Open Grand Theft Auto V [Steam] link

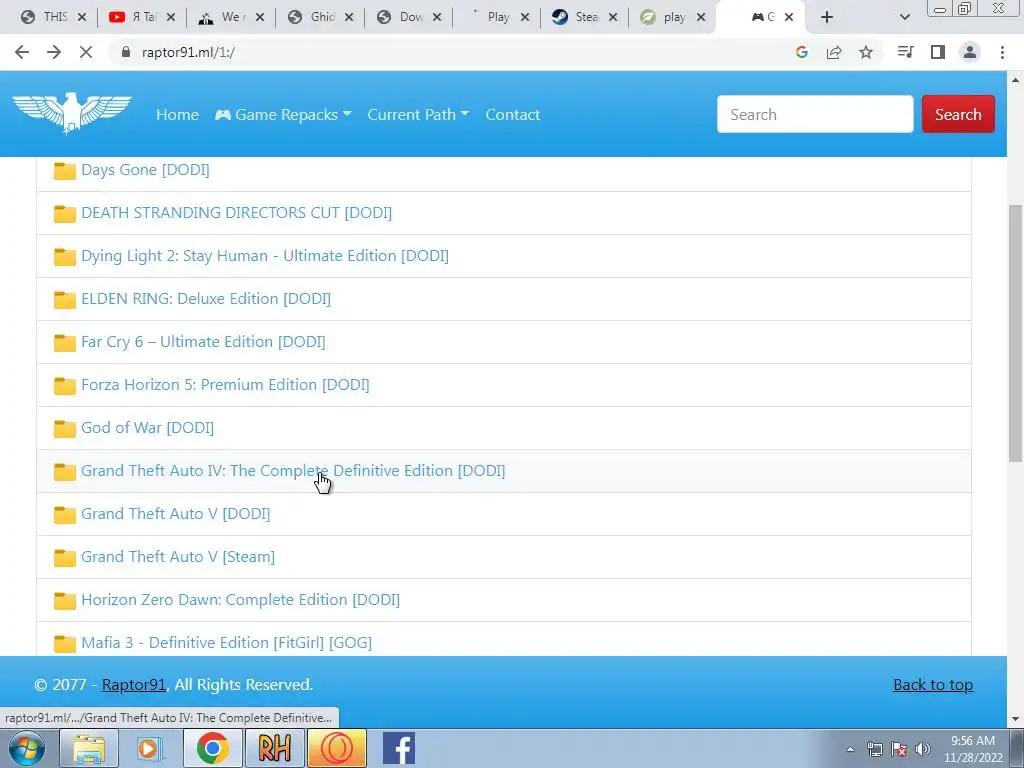pyautogui.click(x=178, y=556)
